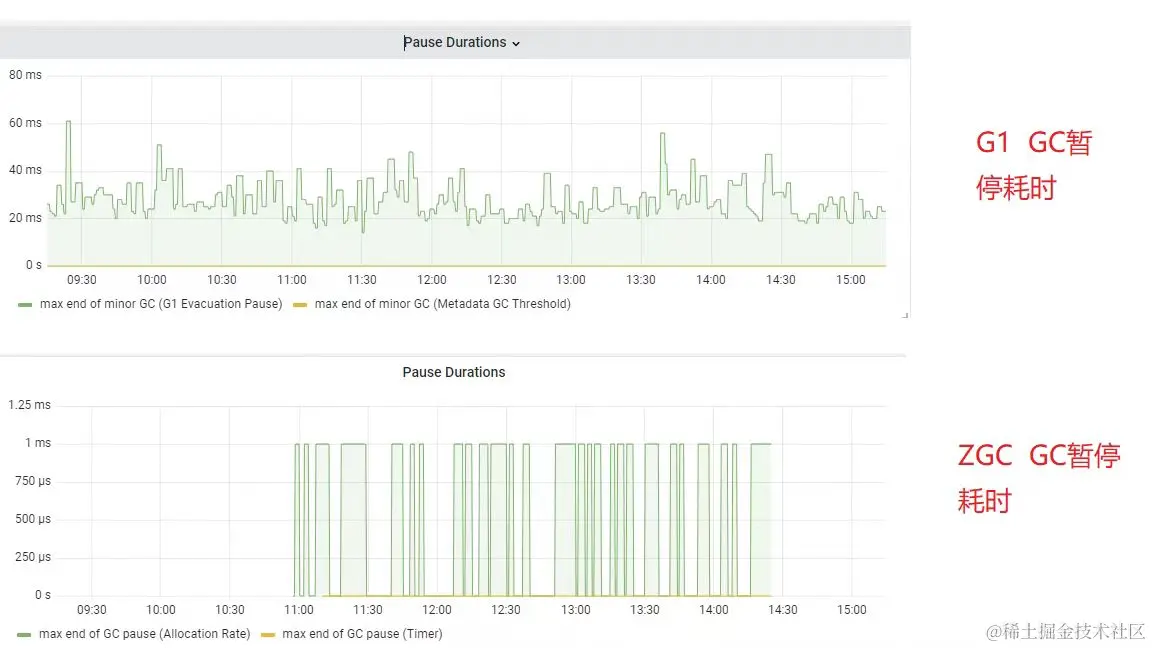
Task: Click the resize handle at top panel corner
Action: click(906, 315)
